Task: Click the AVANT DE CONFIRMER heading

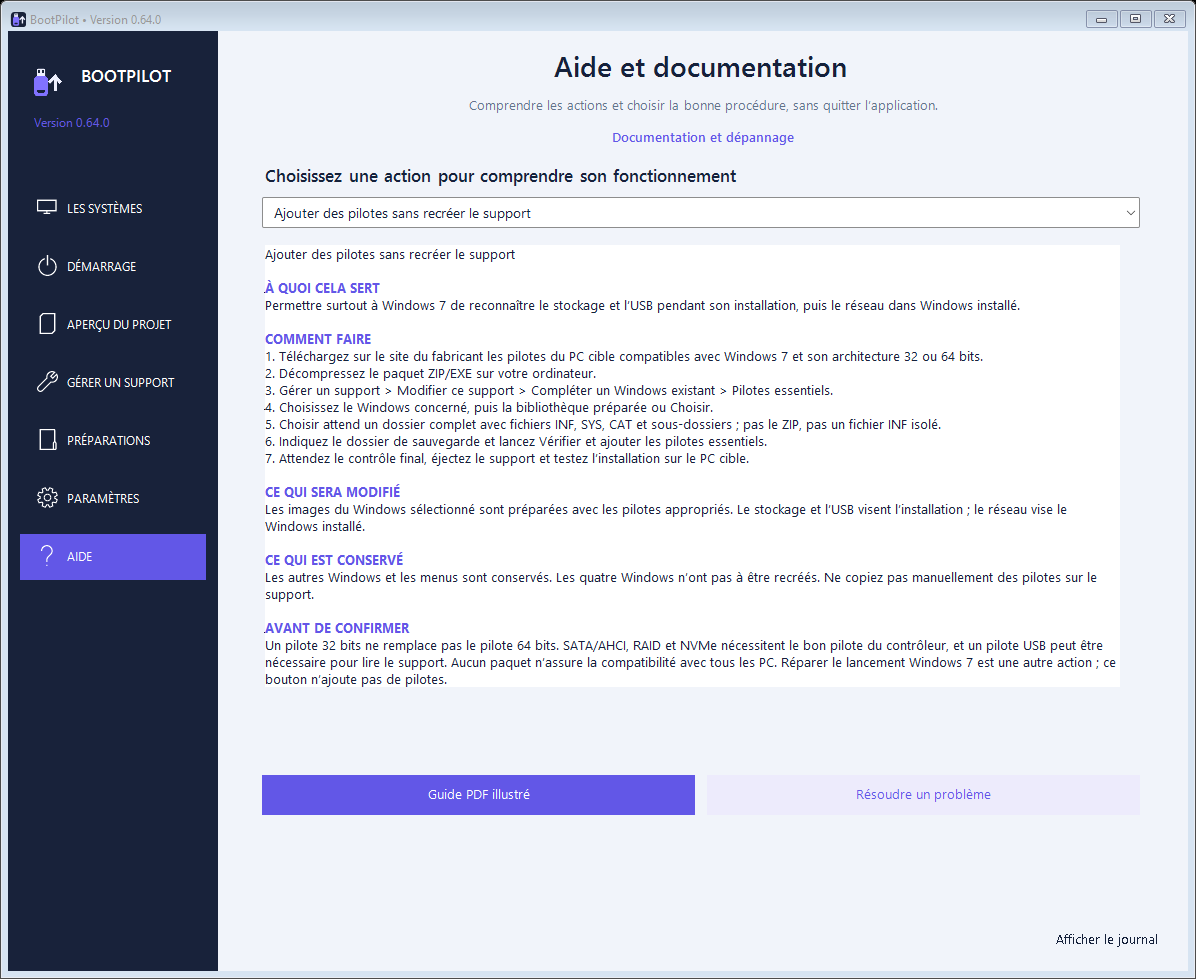Action: [x=337, y=628]
